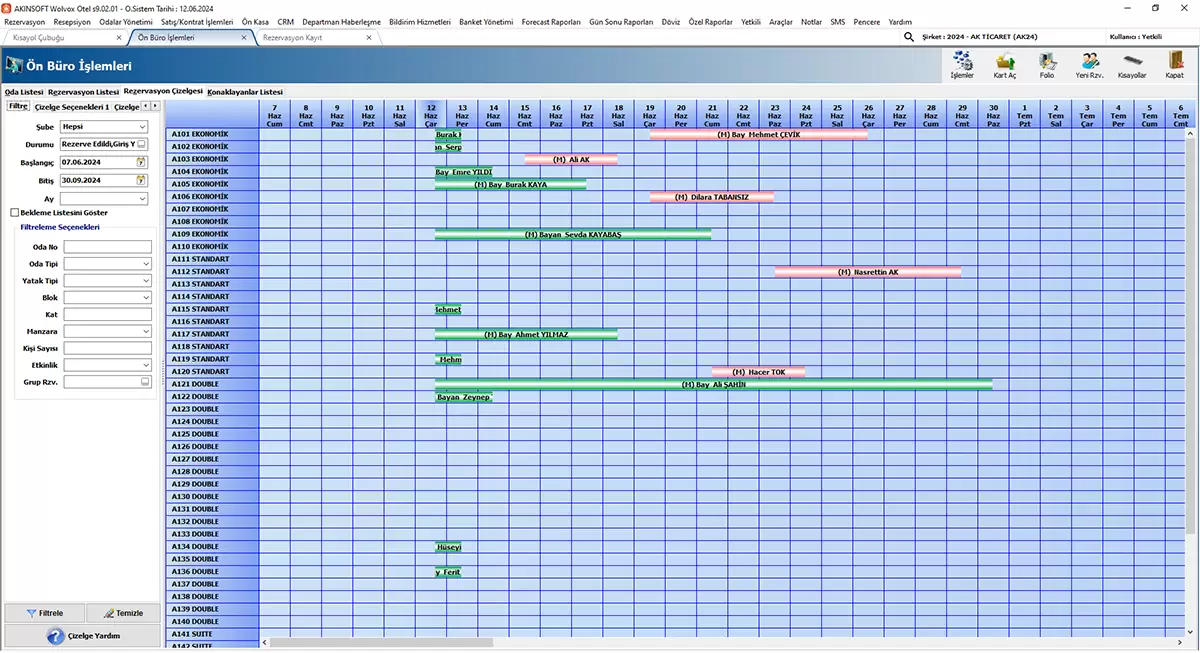Open the Başlangıç date calendar picker icon

coord(141,162)
